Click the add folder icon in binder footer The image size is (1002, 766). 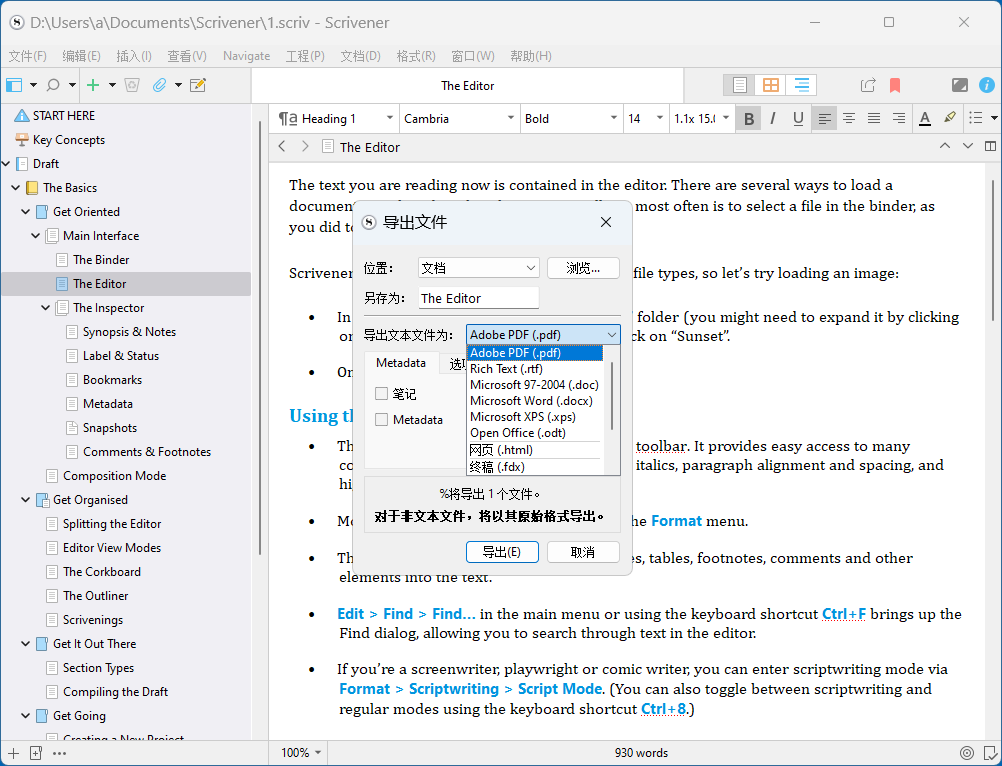(36, 753)
